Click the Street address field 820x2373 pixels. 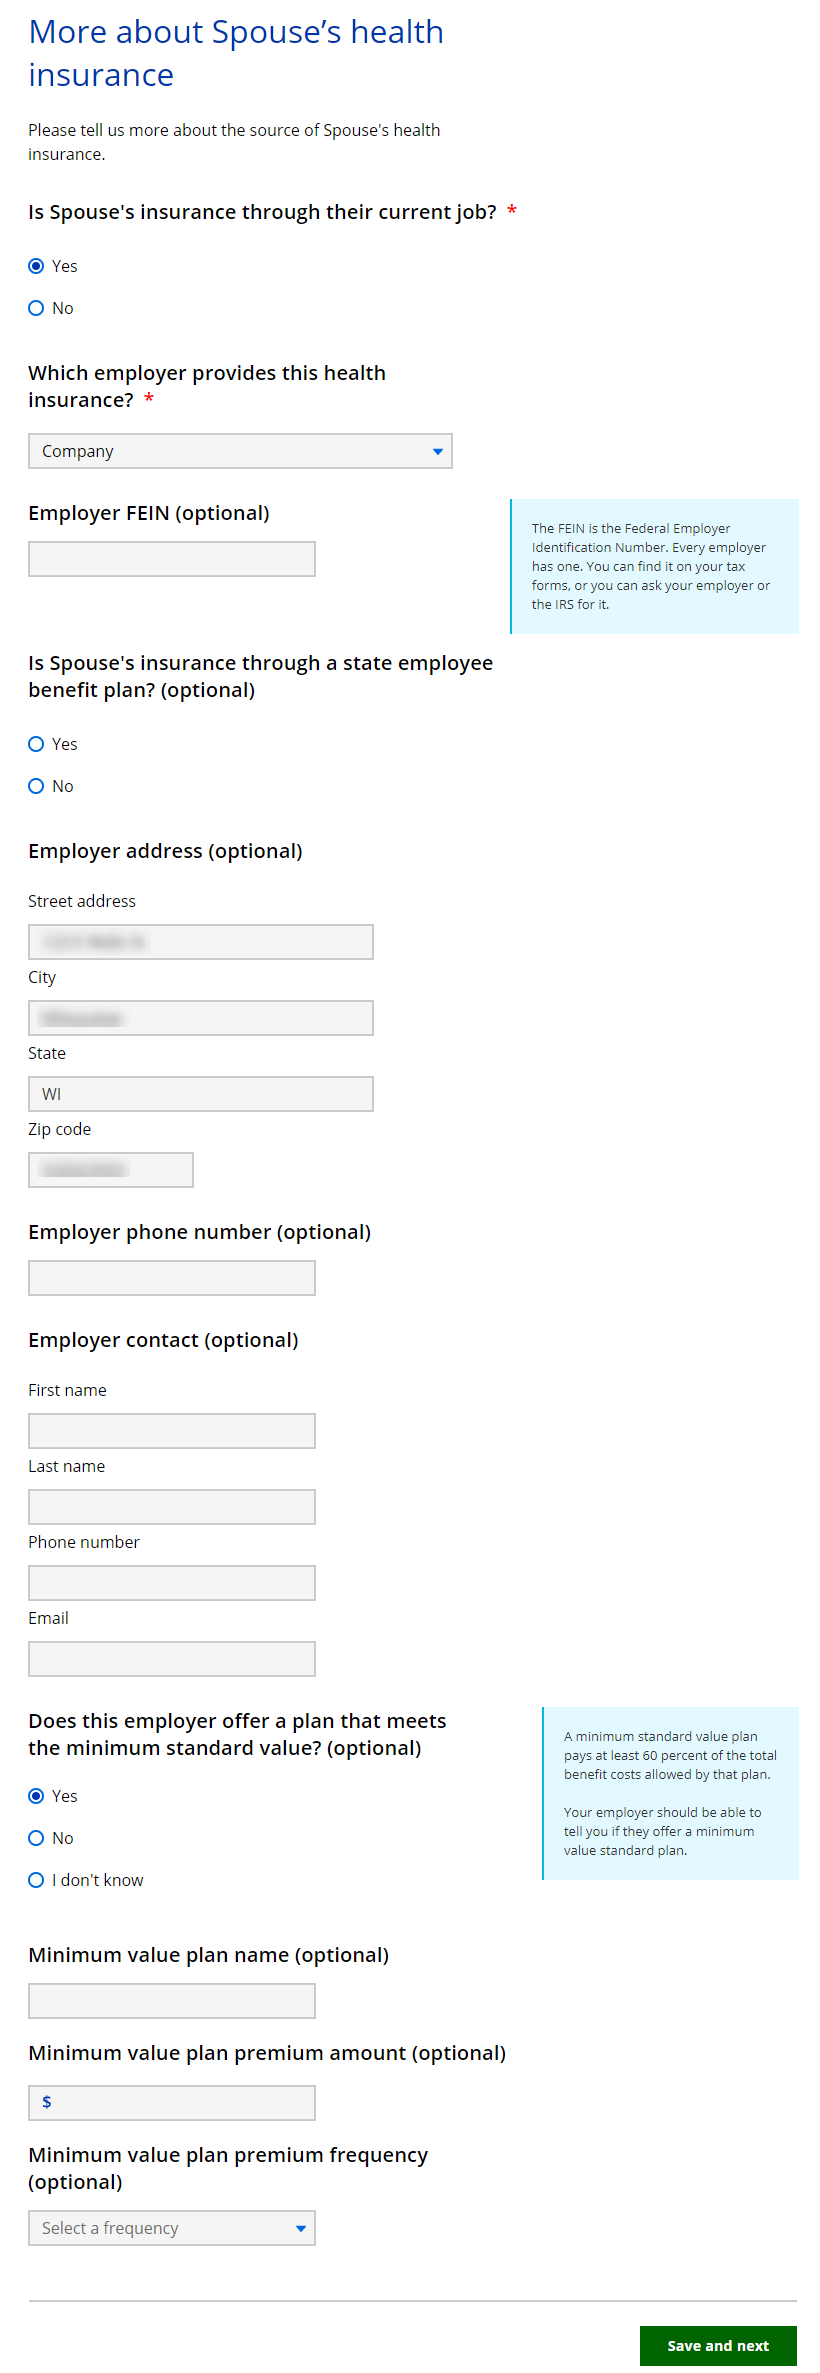[201, 942]
